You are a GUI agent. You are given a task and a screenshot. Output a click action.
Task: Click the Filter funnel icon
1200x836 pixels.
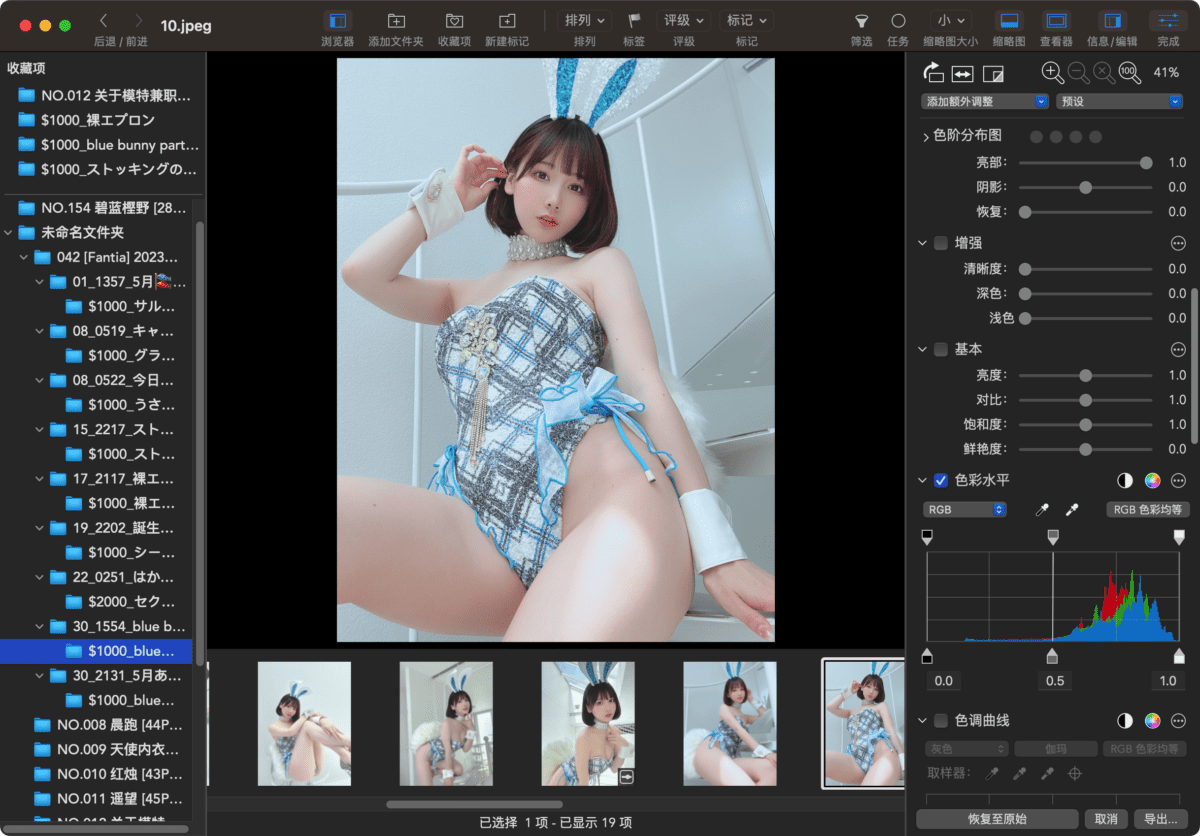pyautogui.click(x=861, y=21)
